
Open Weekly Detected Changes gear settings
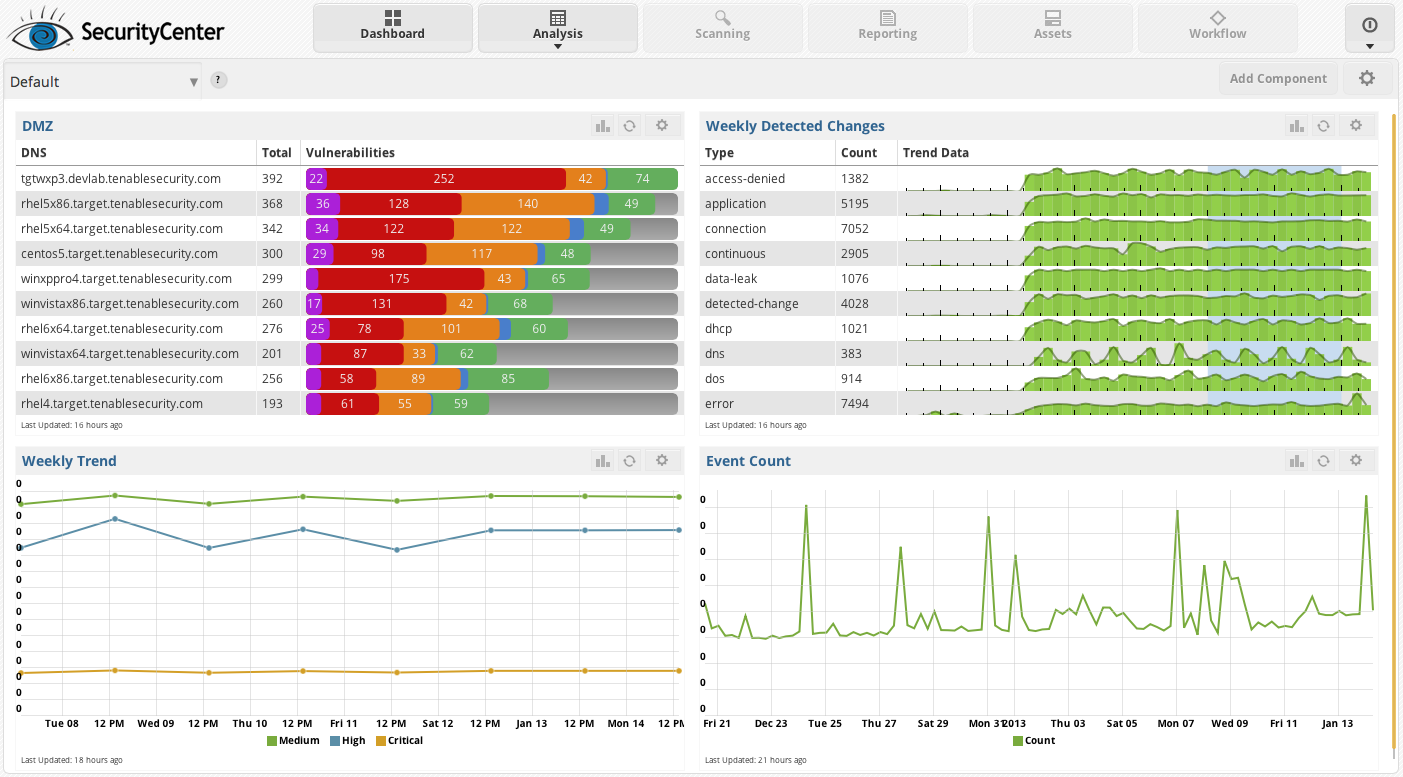1356,126
